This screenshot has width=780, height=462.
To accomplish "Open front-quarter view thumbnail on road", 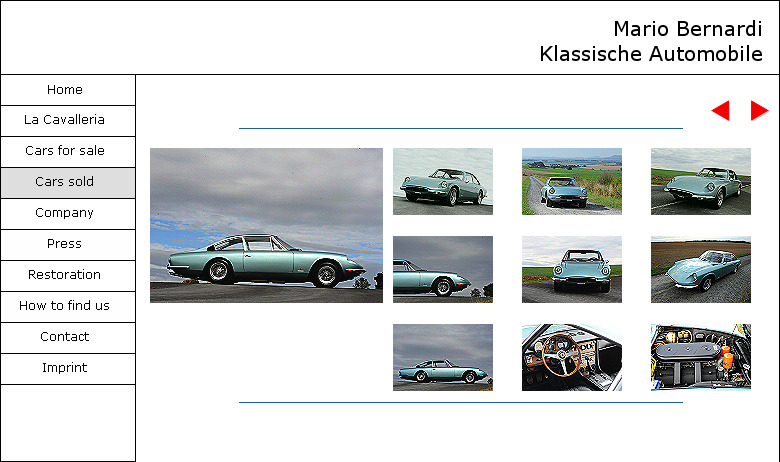I will (443, 181).
